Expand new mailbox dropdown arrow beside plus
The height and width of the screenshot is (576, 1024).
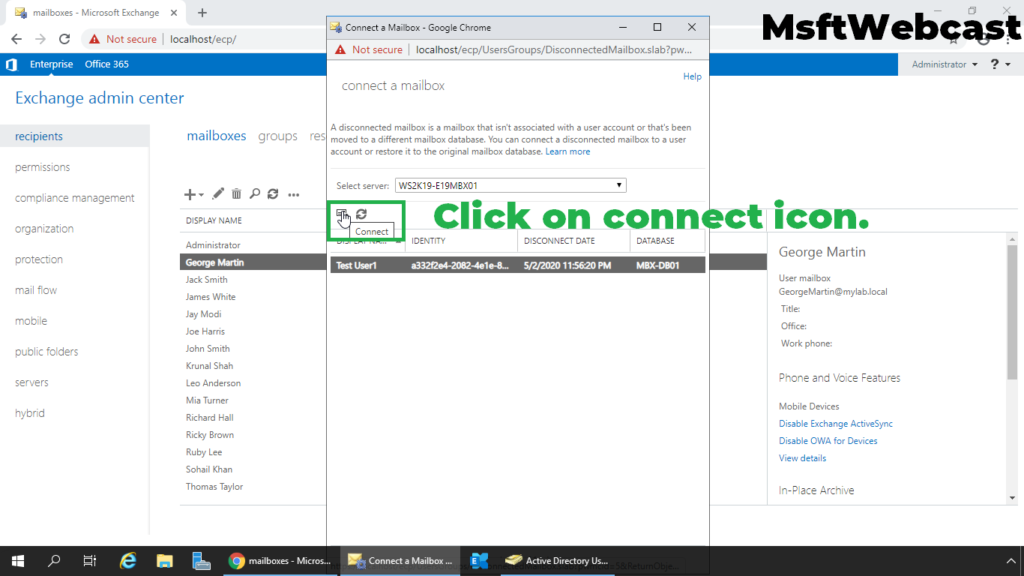[x=201, y=195]
